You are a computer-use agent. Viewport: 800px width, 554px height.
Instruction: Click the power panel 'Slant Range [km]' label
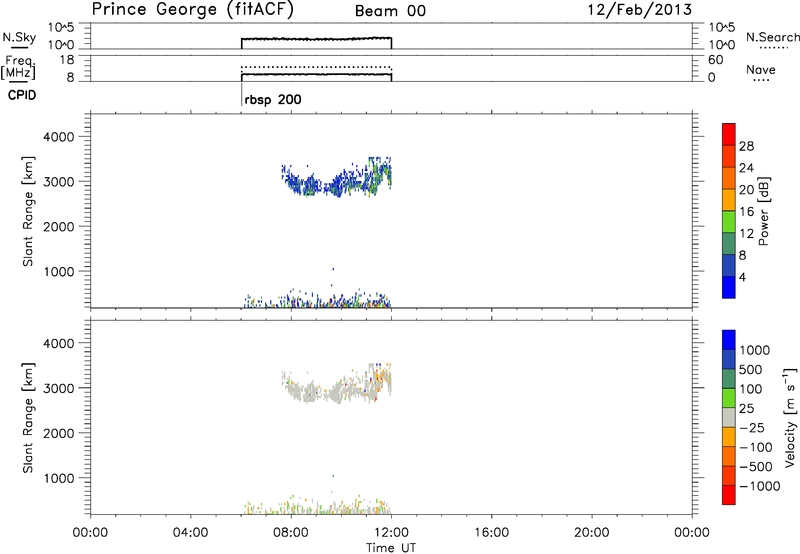(x=28, y=211)
